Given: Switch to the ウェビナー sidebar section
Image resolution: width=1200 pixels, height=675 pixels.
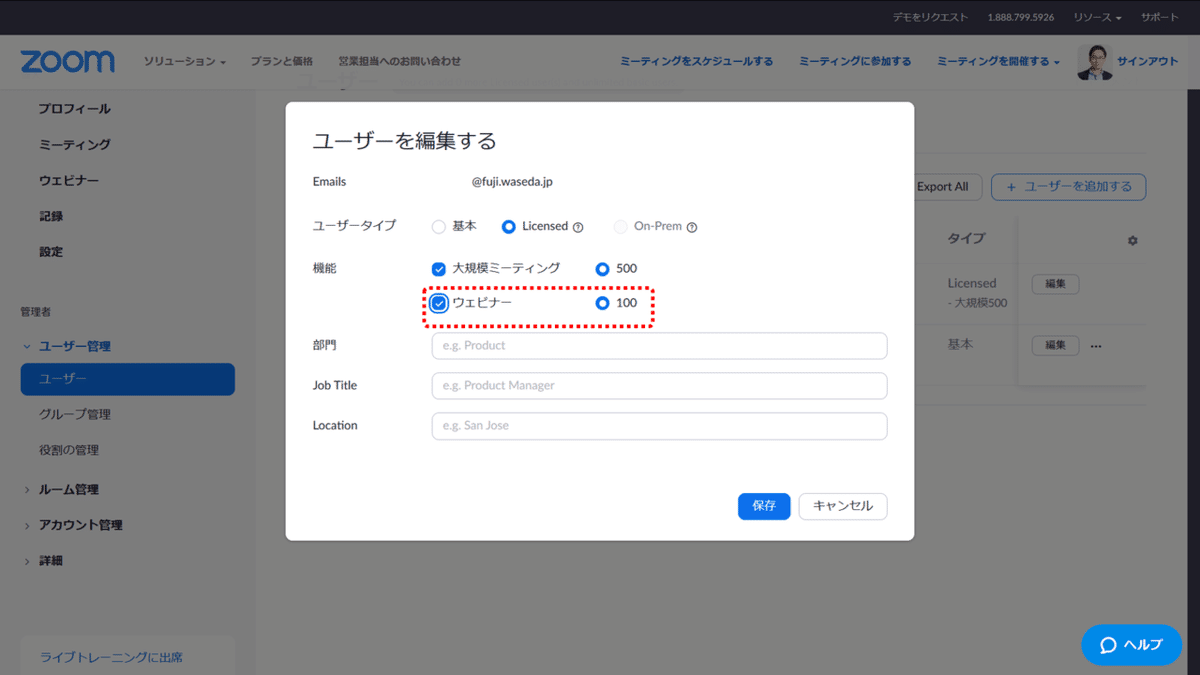Looking at the screenshot, I should tap(67, 180).
